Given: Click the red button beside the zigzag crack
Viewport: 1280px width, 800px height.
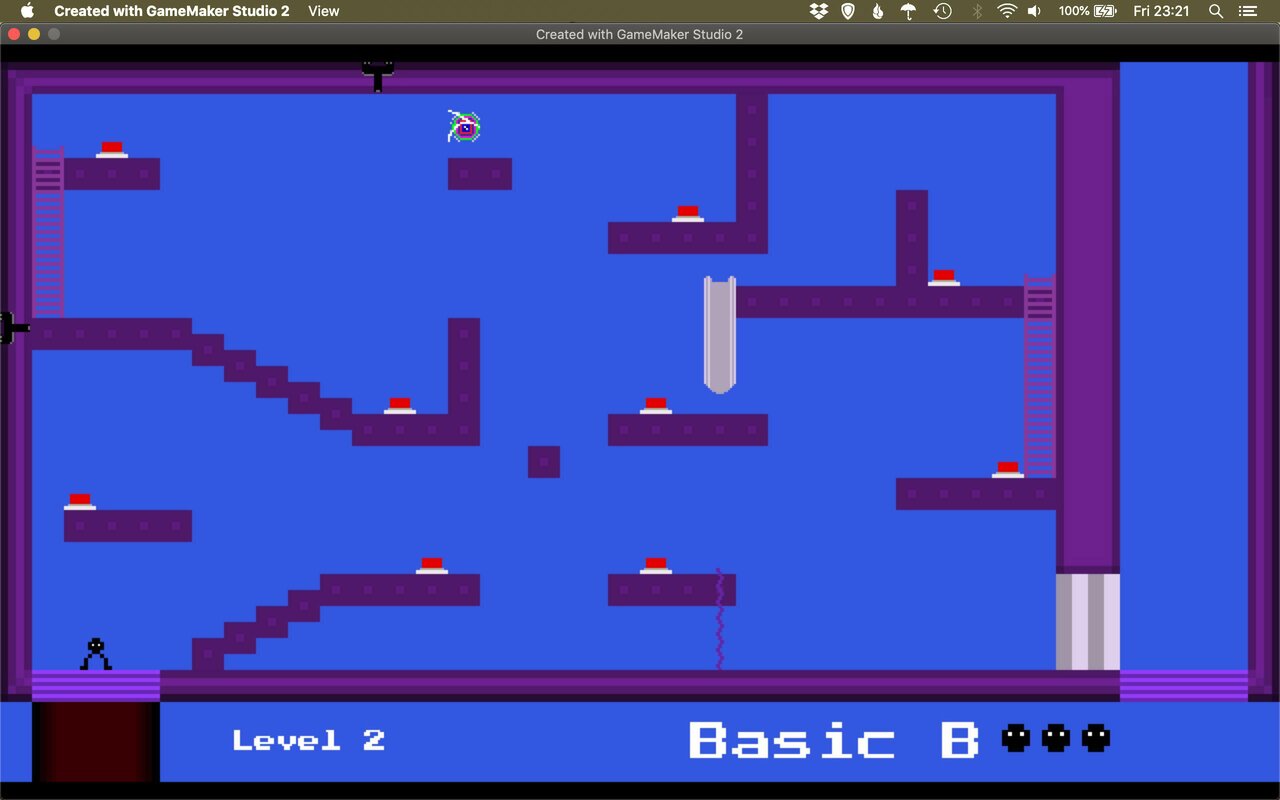Looking at the screenshot, I should [656, 566].
